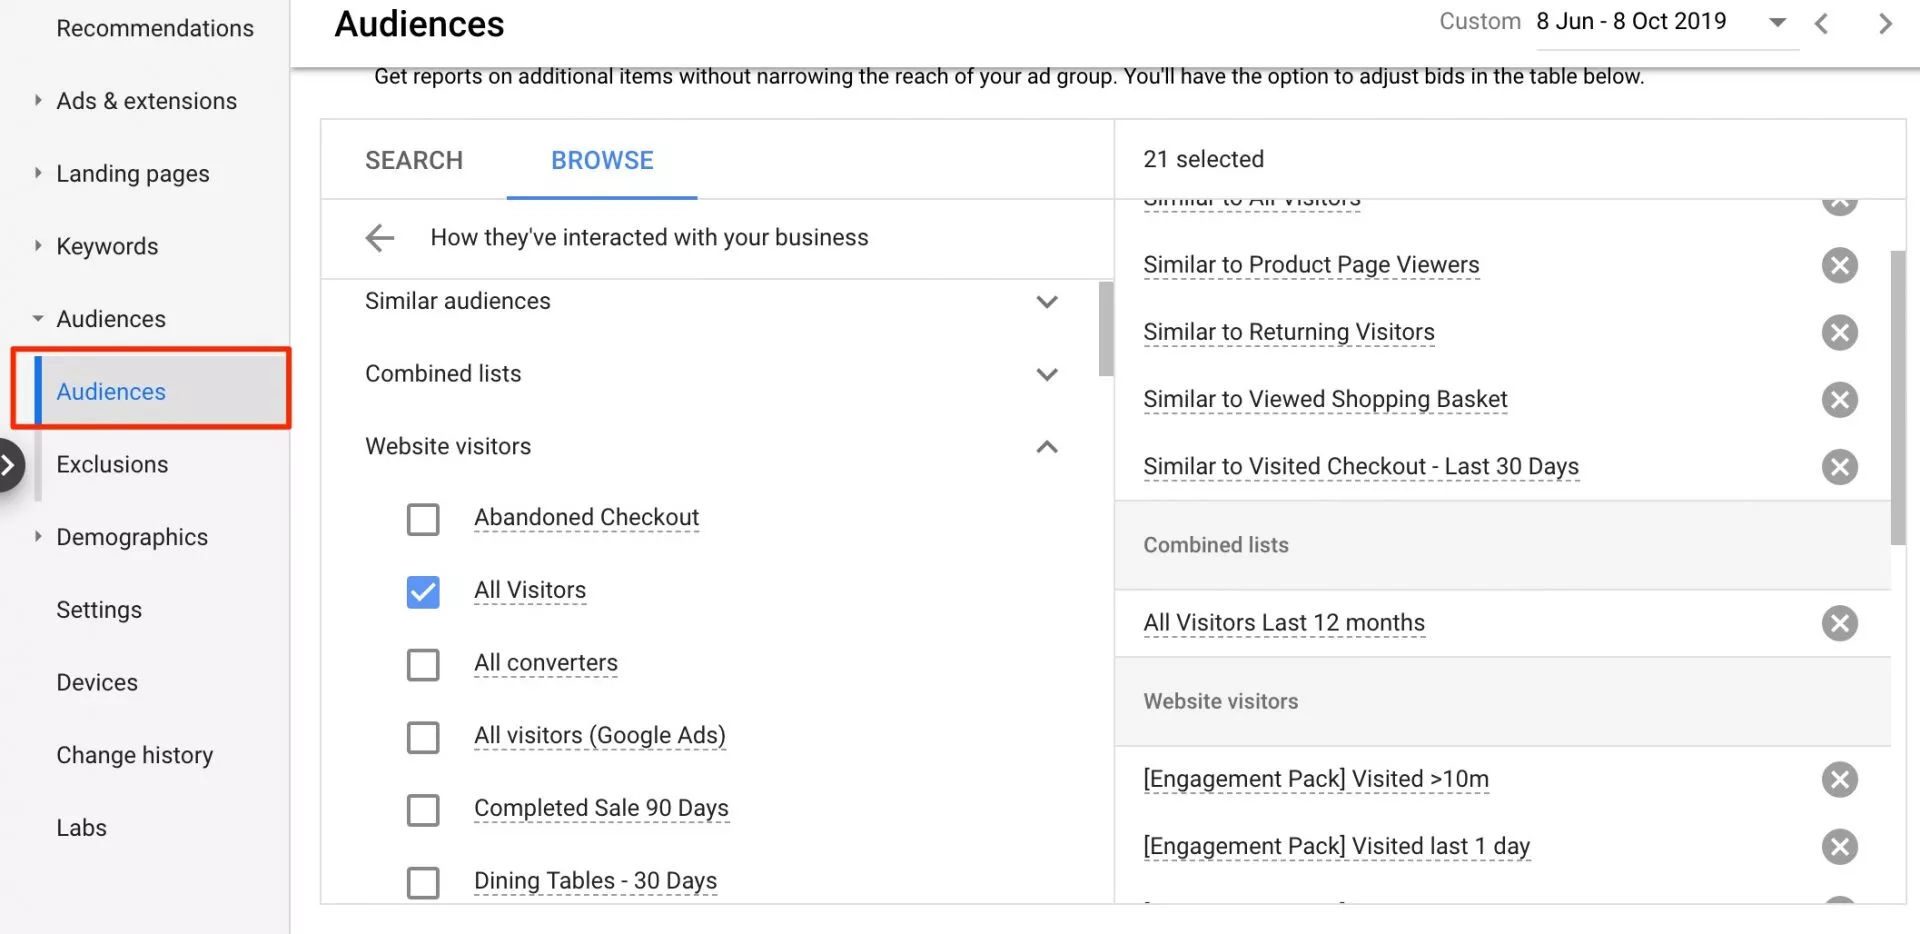The height and width of the screenshot is (934, 1920).
Task: Open the custom date range dropdown
Action: click(1777, 22)
